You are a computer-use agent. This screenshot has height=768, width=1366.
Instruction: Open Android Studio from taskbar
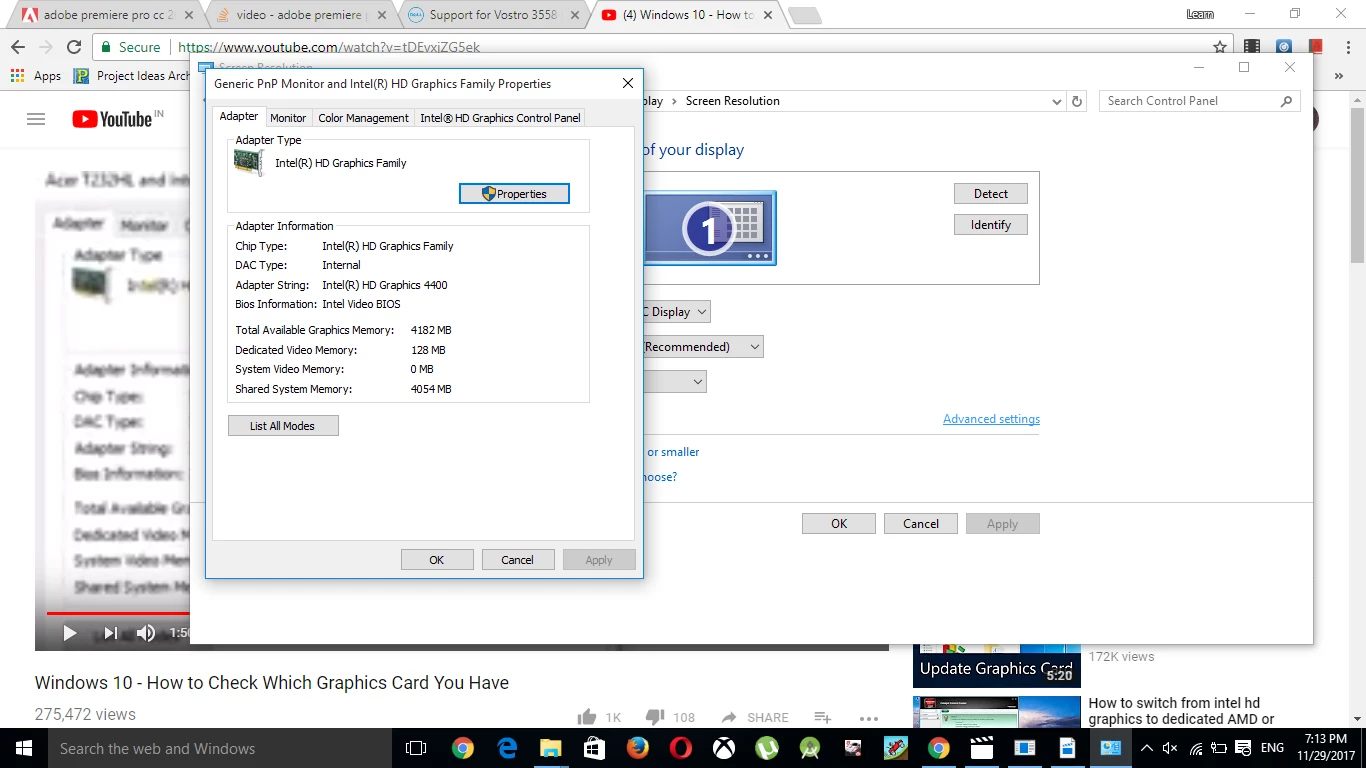click(x=811, y=748)
